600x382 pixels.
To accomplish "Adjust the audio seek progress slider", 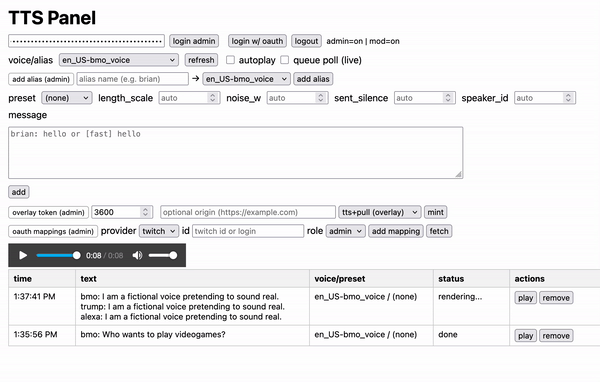I will [59, 255].
